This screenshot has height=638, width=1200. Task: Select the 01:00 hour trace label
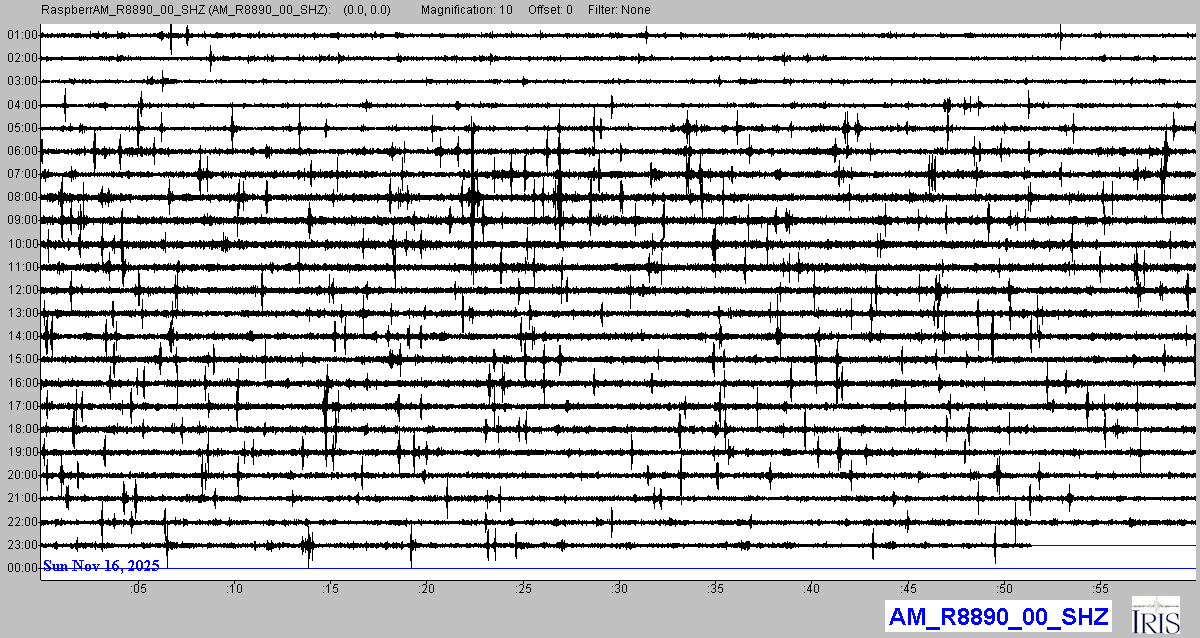(x=22, y=35)
